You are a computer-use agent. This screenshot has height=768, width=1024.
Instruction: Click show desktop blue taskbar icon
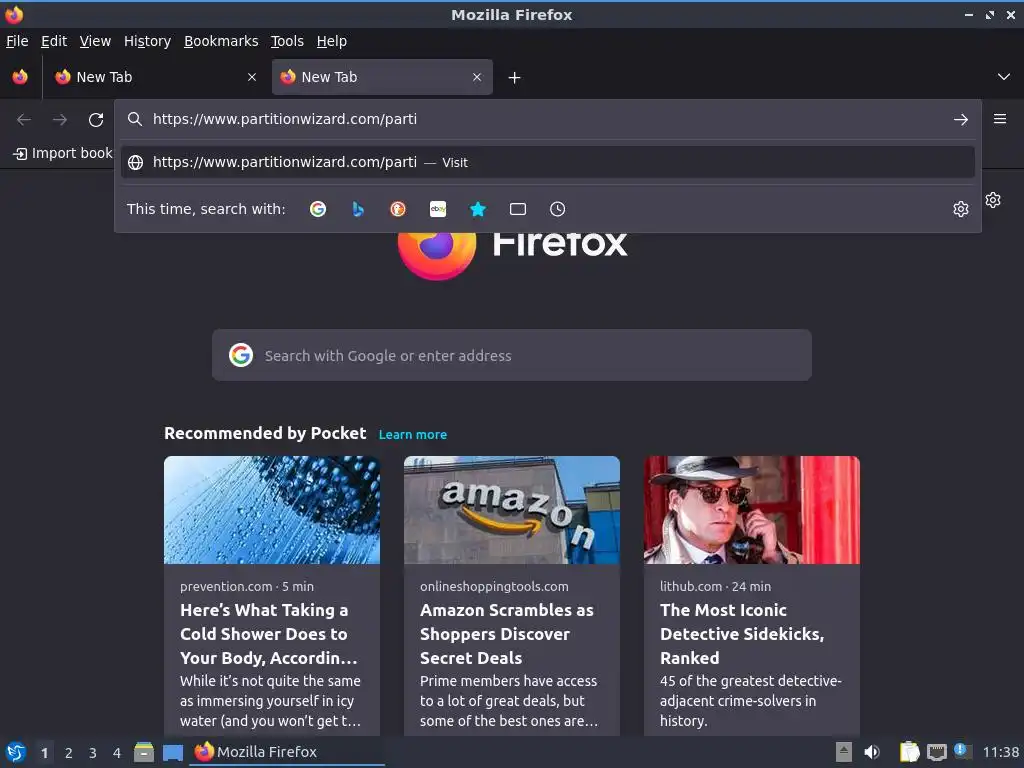point(172,753)
